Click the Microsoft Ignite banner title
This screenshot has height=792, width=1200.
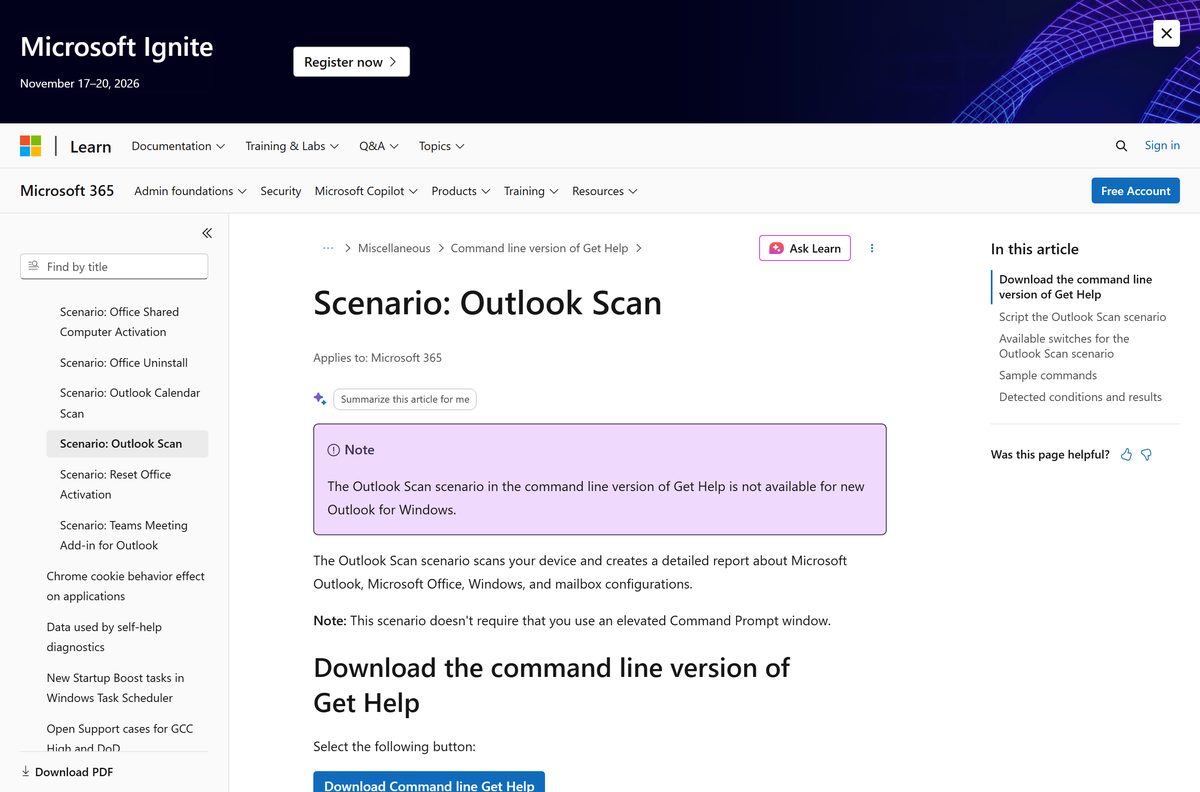(x=116, y=47)
